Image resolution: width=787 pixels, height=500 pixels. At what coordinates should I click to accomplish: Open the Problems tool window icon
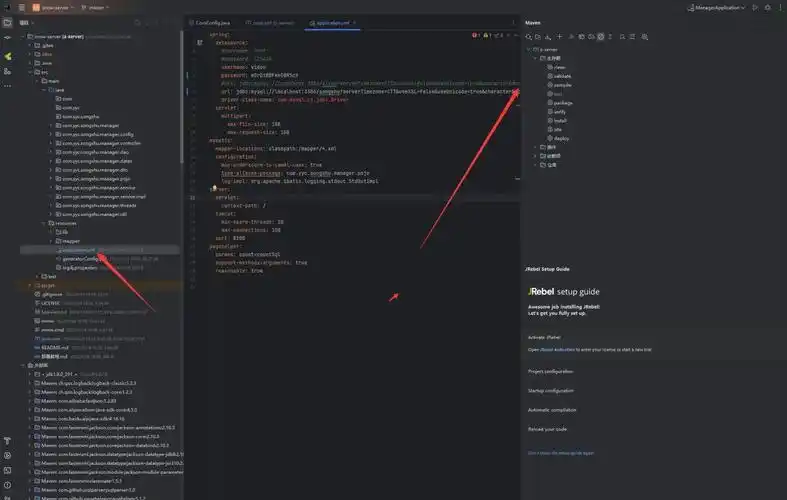click(8, 483)
